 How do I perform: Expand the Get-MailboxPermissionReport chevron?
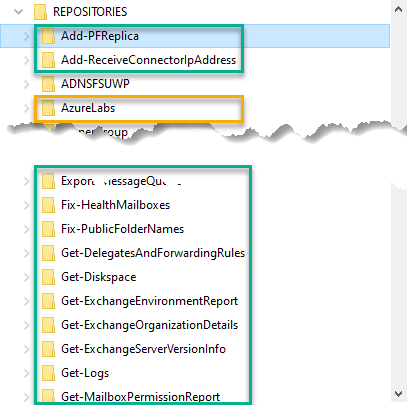pos(27,397)
